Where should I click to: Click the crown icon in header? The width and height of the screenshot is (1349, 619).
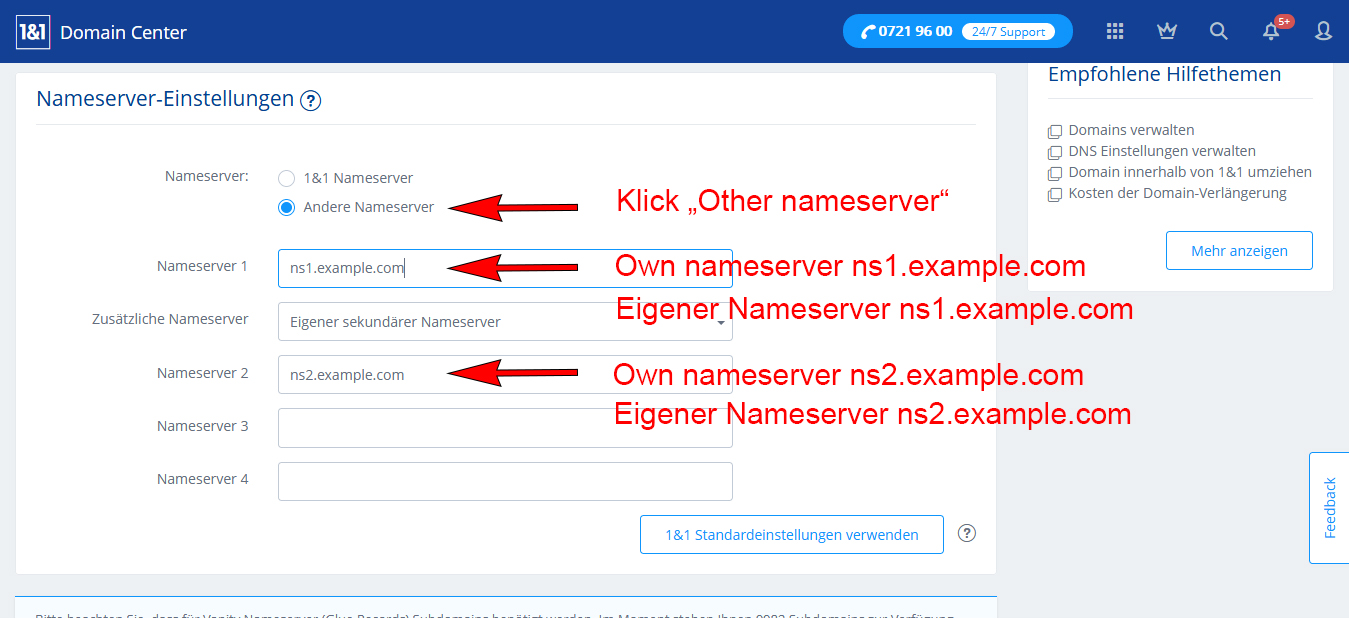click(x=1166, y=31)
